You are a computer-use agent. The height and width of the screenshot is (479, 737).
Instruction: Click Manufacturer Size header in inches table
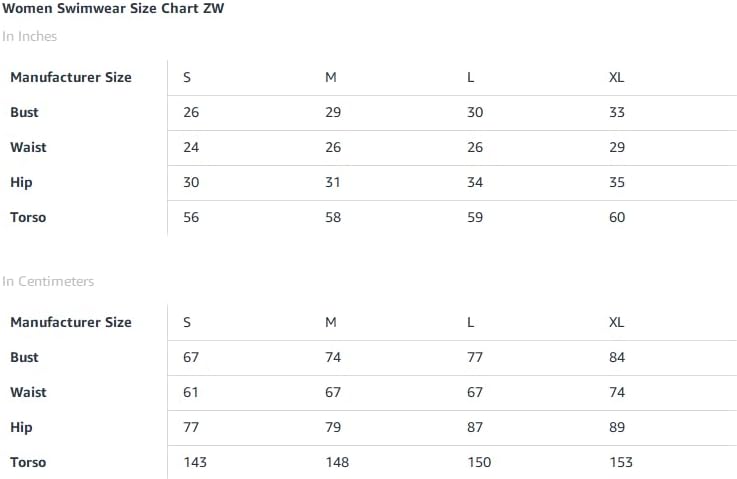(71, 77)
